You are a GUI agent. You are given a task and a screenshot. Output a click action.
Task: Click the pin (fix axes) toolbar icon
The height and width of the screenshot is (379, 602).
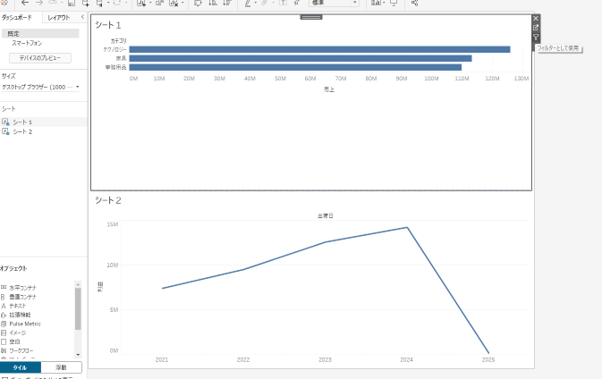[297, 3]
